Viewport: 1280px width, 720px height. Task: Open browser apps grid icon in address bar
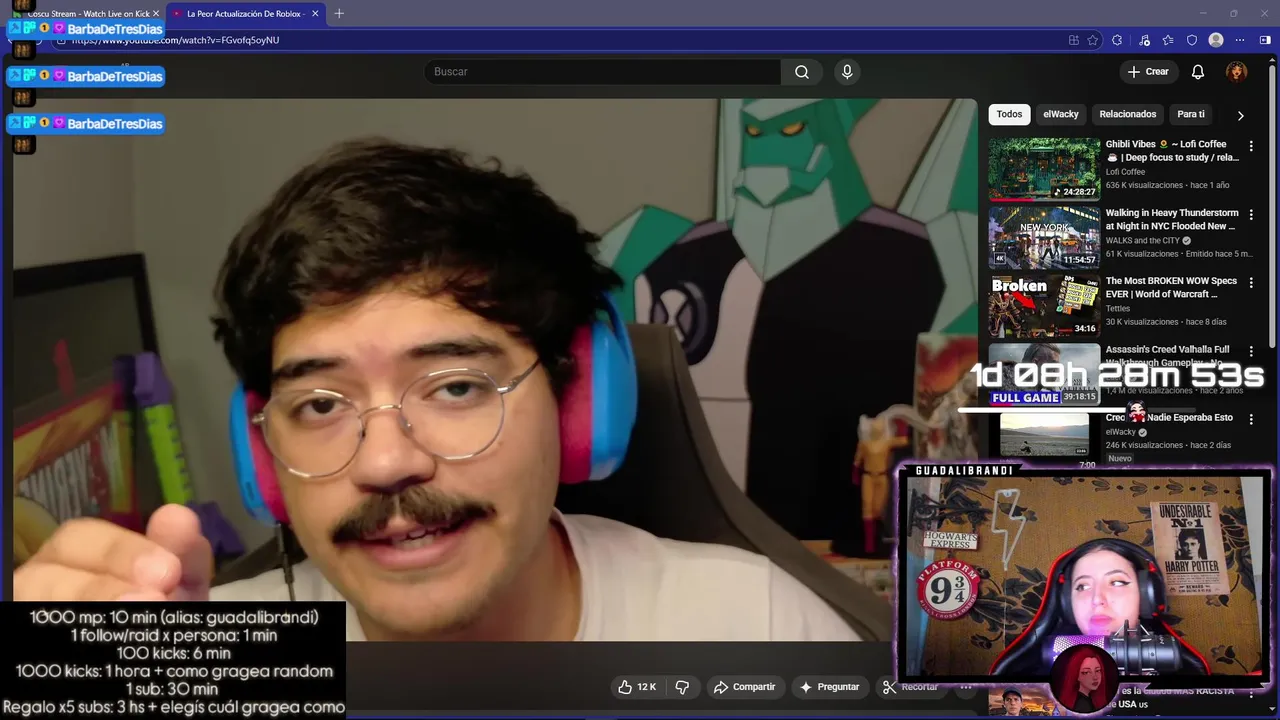click(1073, 40)
